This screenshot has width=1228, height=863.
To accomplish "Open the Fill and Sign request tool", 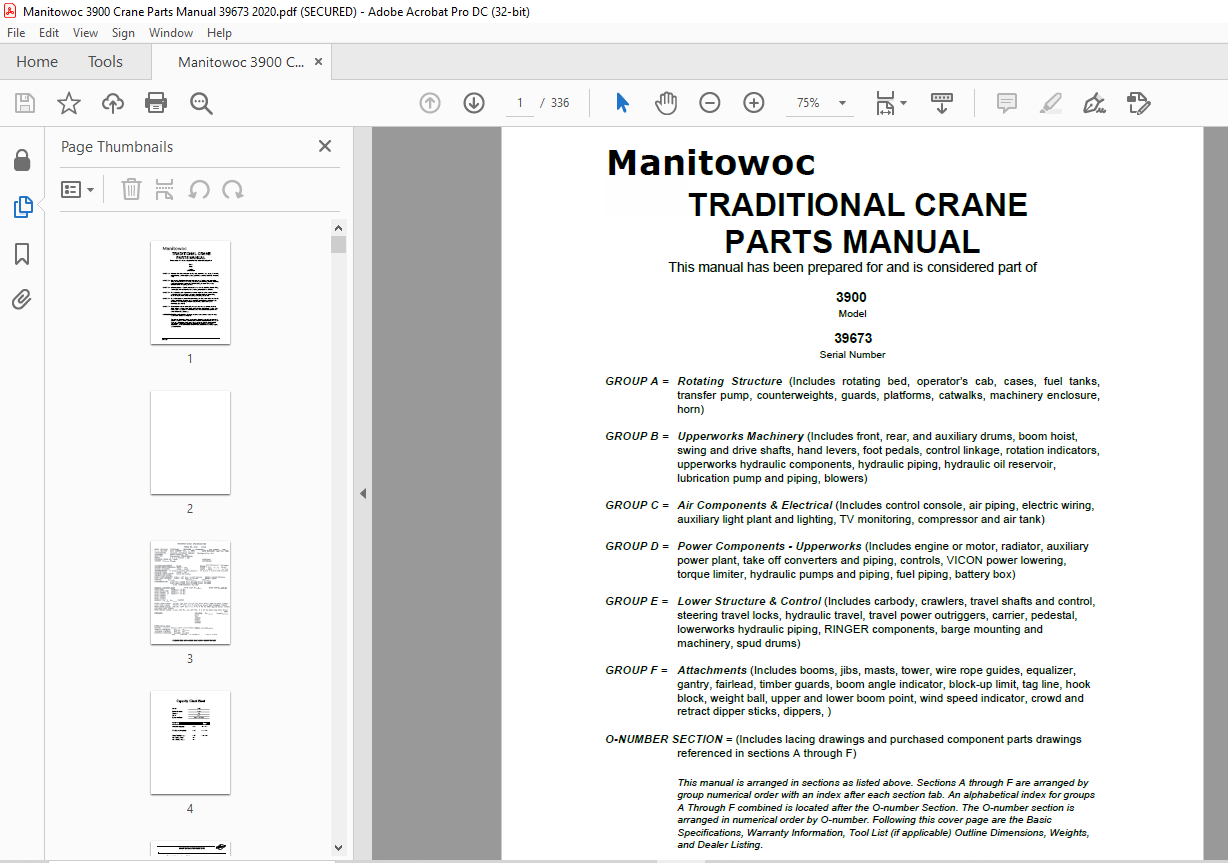I will [1138, 103].
